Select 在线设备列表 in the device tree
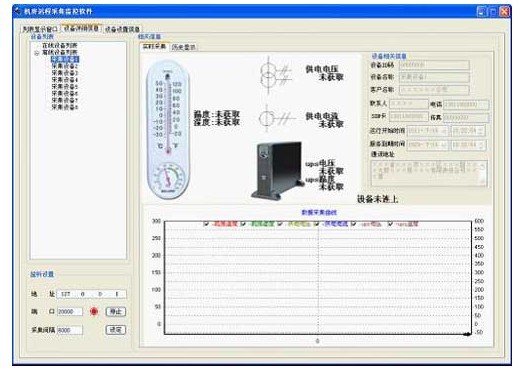Image resolution: width=524 pixels, height=376 pixels. click(59, 45)
